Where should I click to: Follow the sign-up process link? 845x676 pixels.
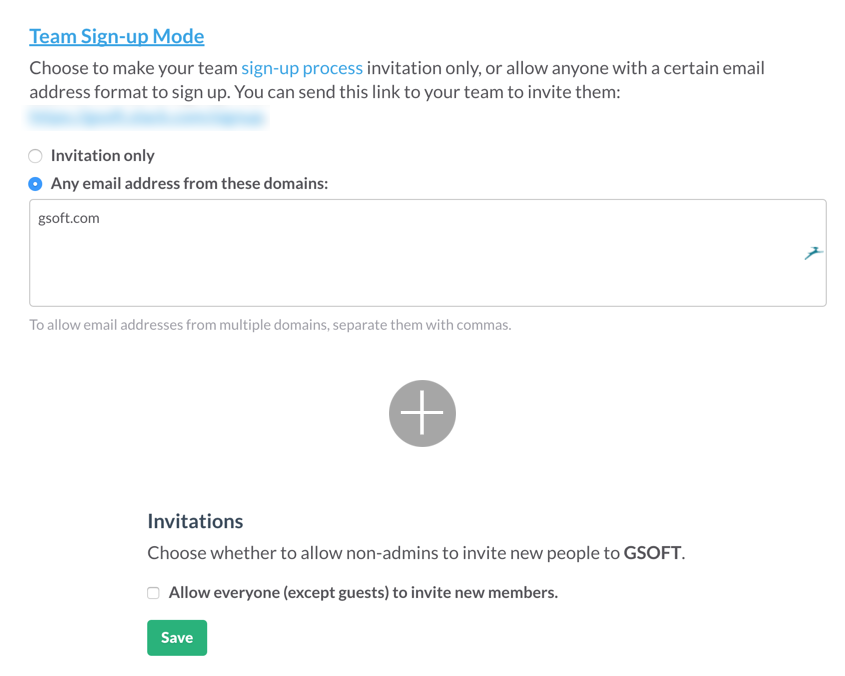(x=302, y=69)
